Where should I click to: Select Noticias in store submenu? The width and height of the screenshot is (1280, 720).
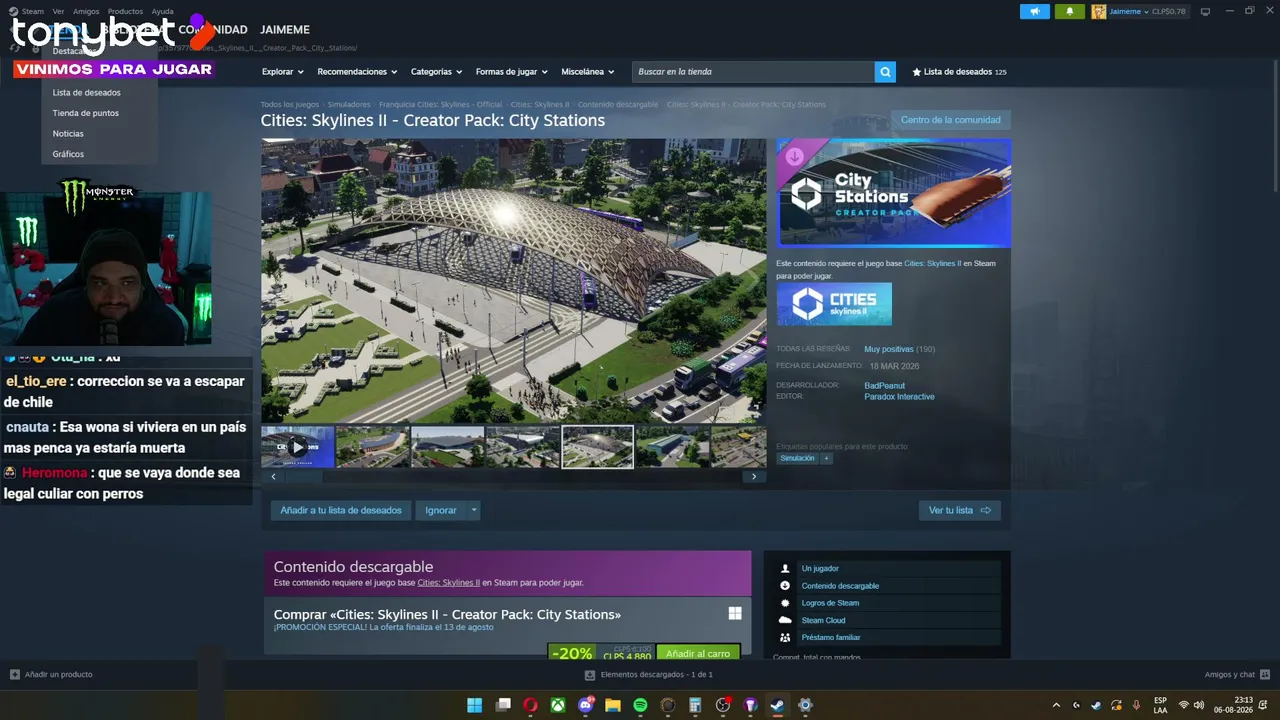(x=68, y=134)
